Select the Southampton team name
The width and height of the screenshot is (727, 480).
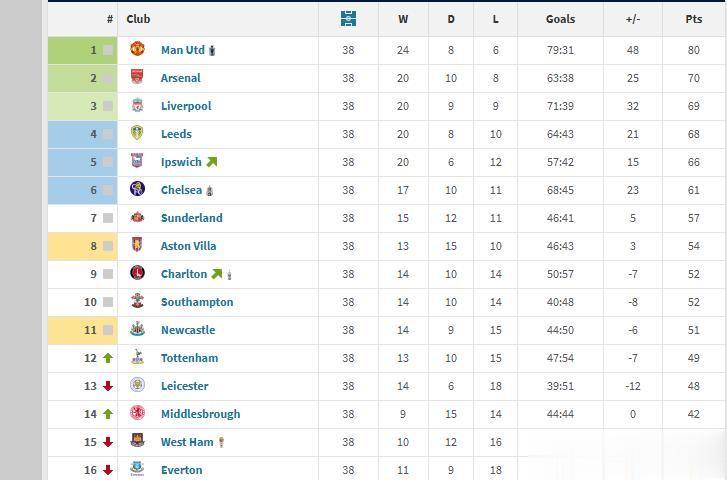pos(197,302)
